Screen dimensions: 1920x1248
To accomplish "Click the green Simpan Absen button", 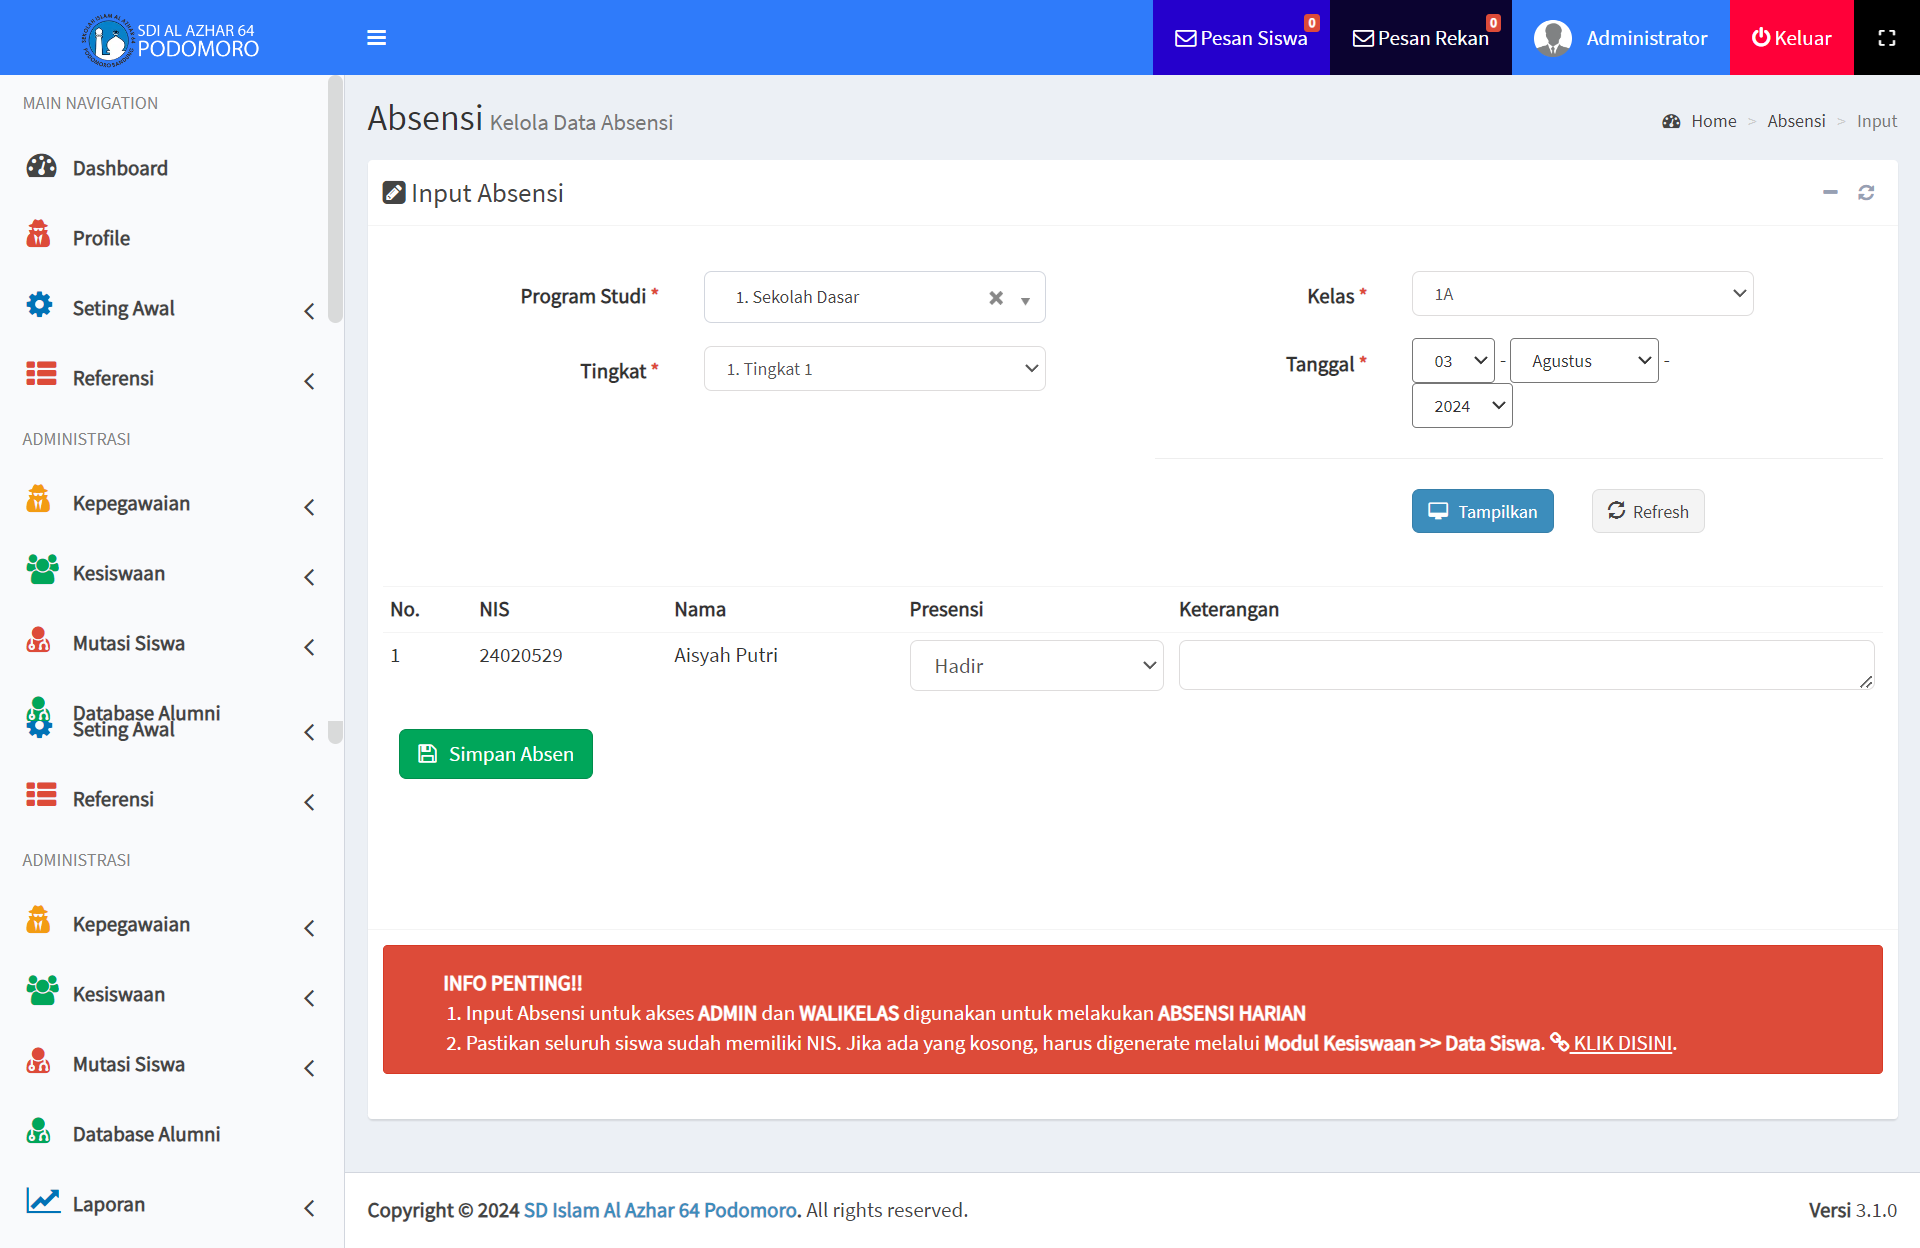I will click(496, 754).
